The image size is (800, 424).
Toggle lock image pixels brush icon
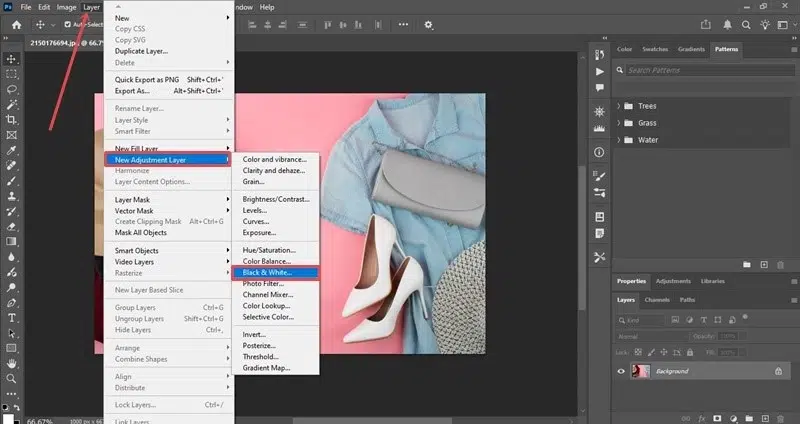point(651,352)
